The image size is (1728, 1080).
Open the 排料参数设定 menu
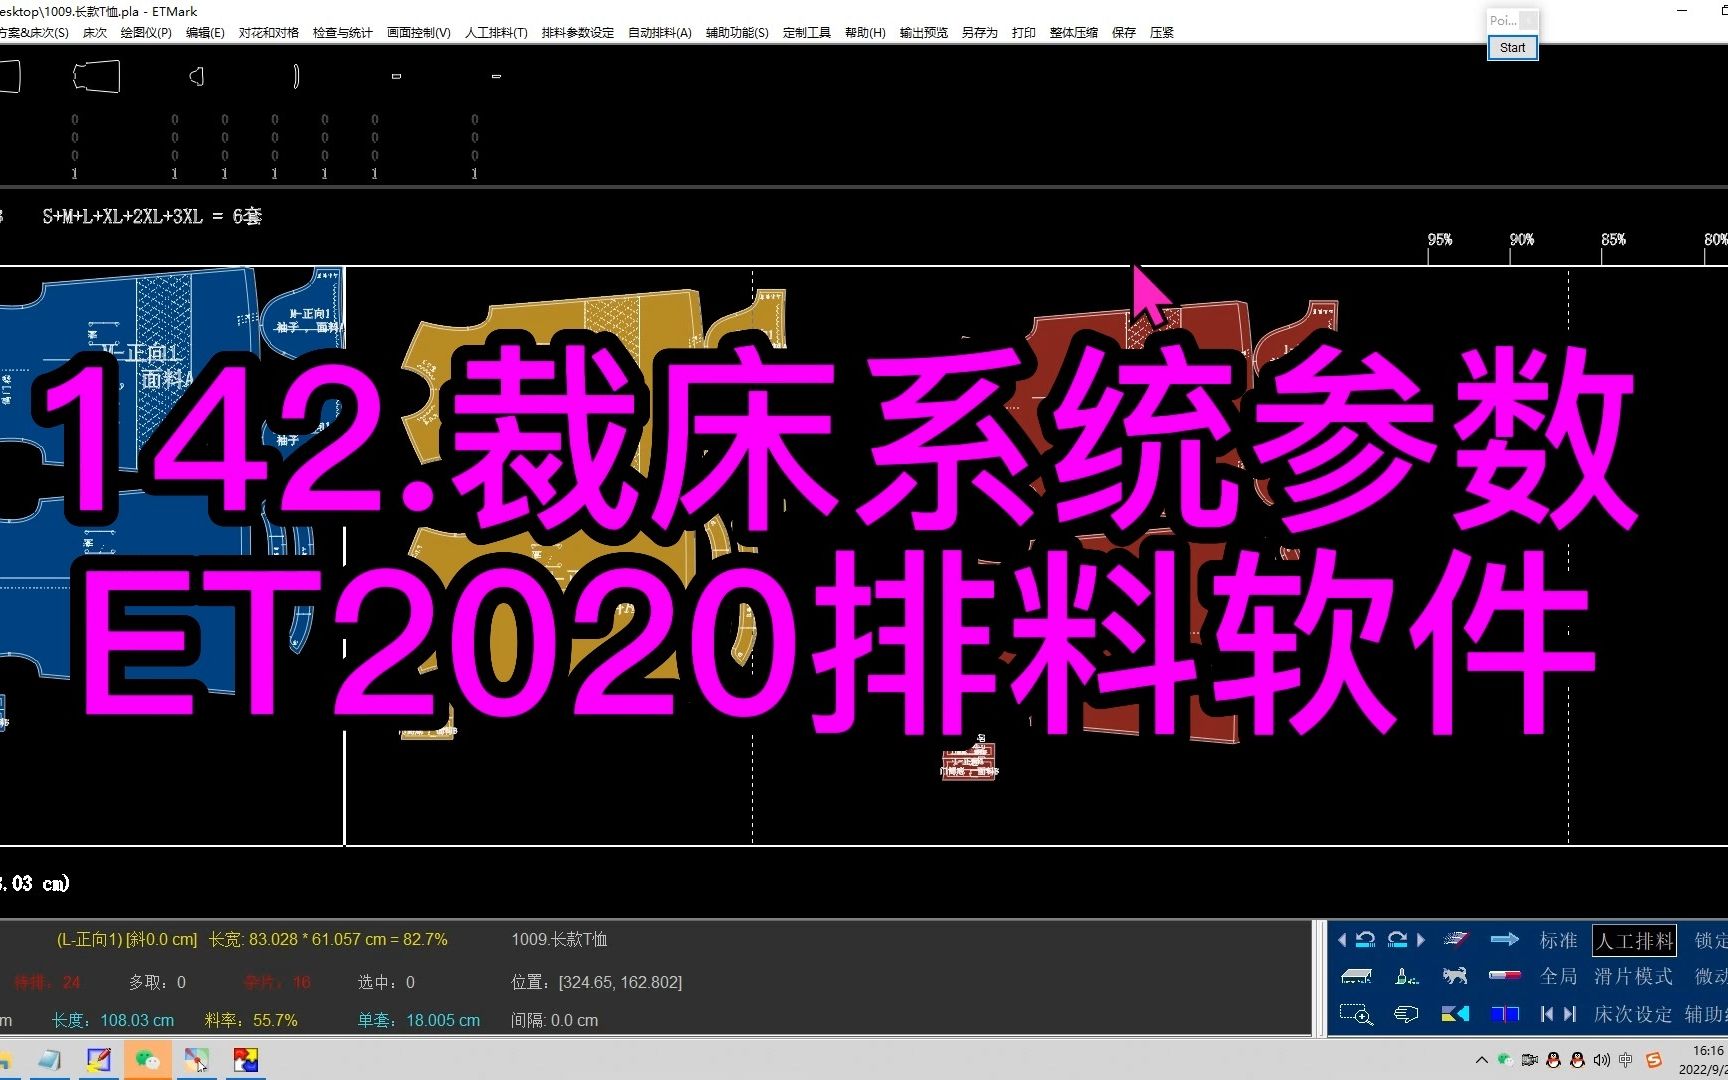pos(578,33)
